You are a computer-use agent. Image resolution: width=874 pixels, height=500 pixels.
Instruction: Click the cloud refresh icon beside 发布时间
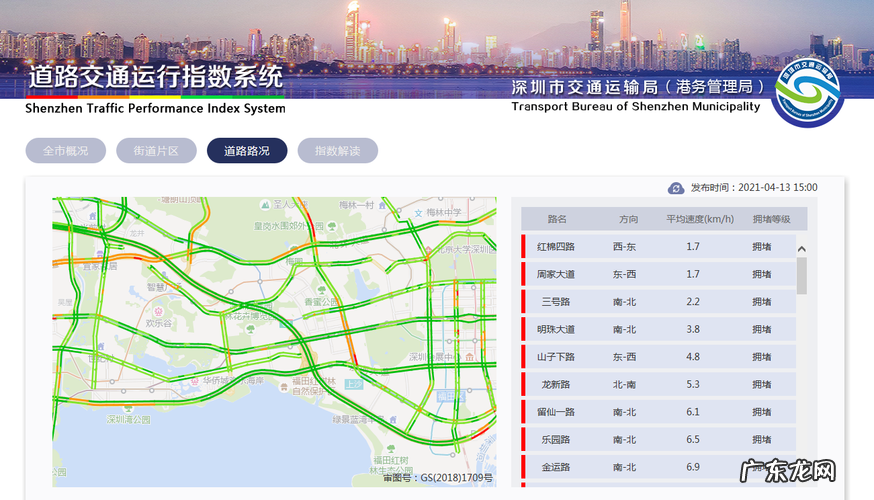click(x=676, y=188)
